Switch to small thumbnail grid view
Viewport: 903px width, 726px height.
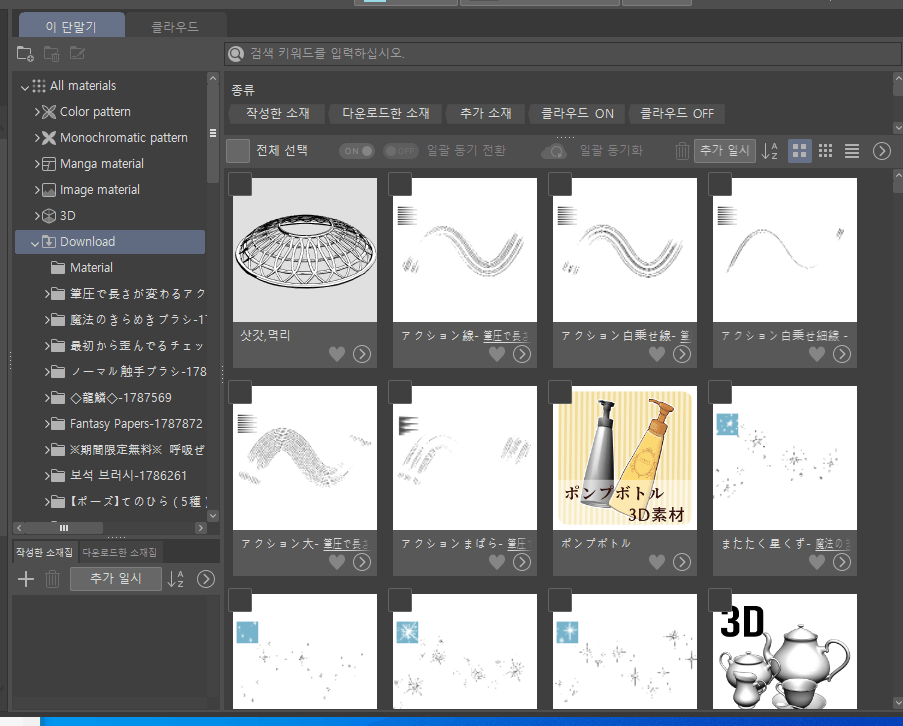[826, 151]
